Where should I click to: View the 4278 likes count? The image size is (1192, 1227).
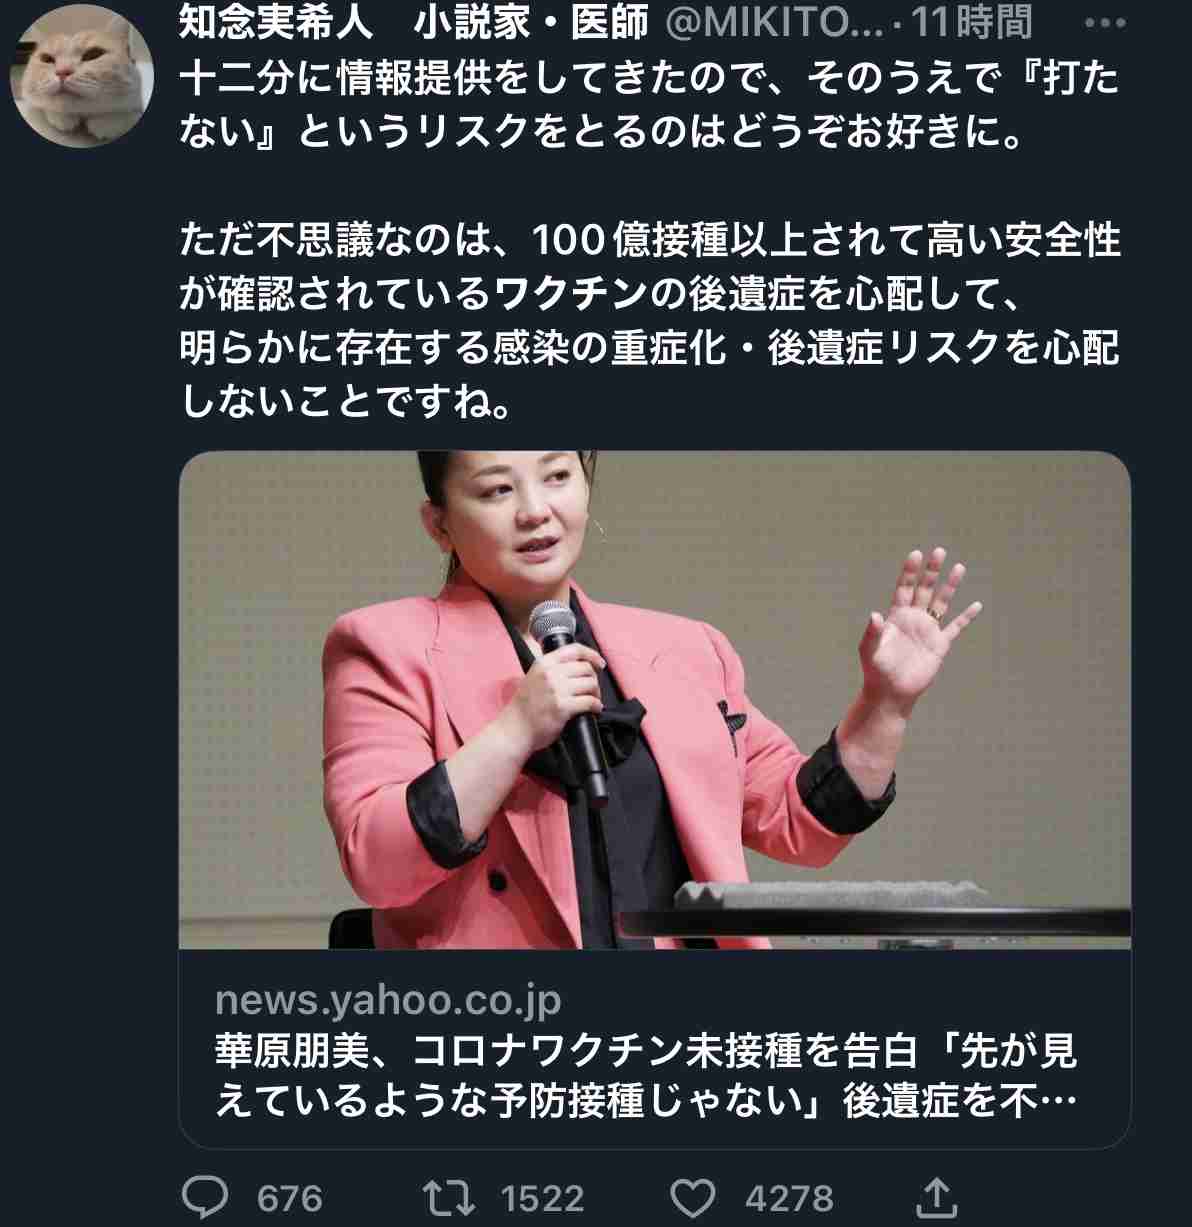[x=789, y=1198]
